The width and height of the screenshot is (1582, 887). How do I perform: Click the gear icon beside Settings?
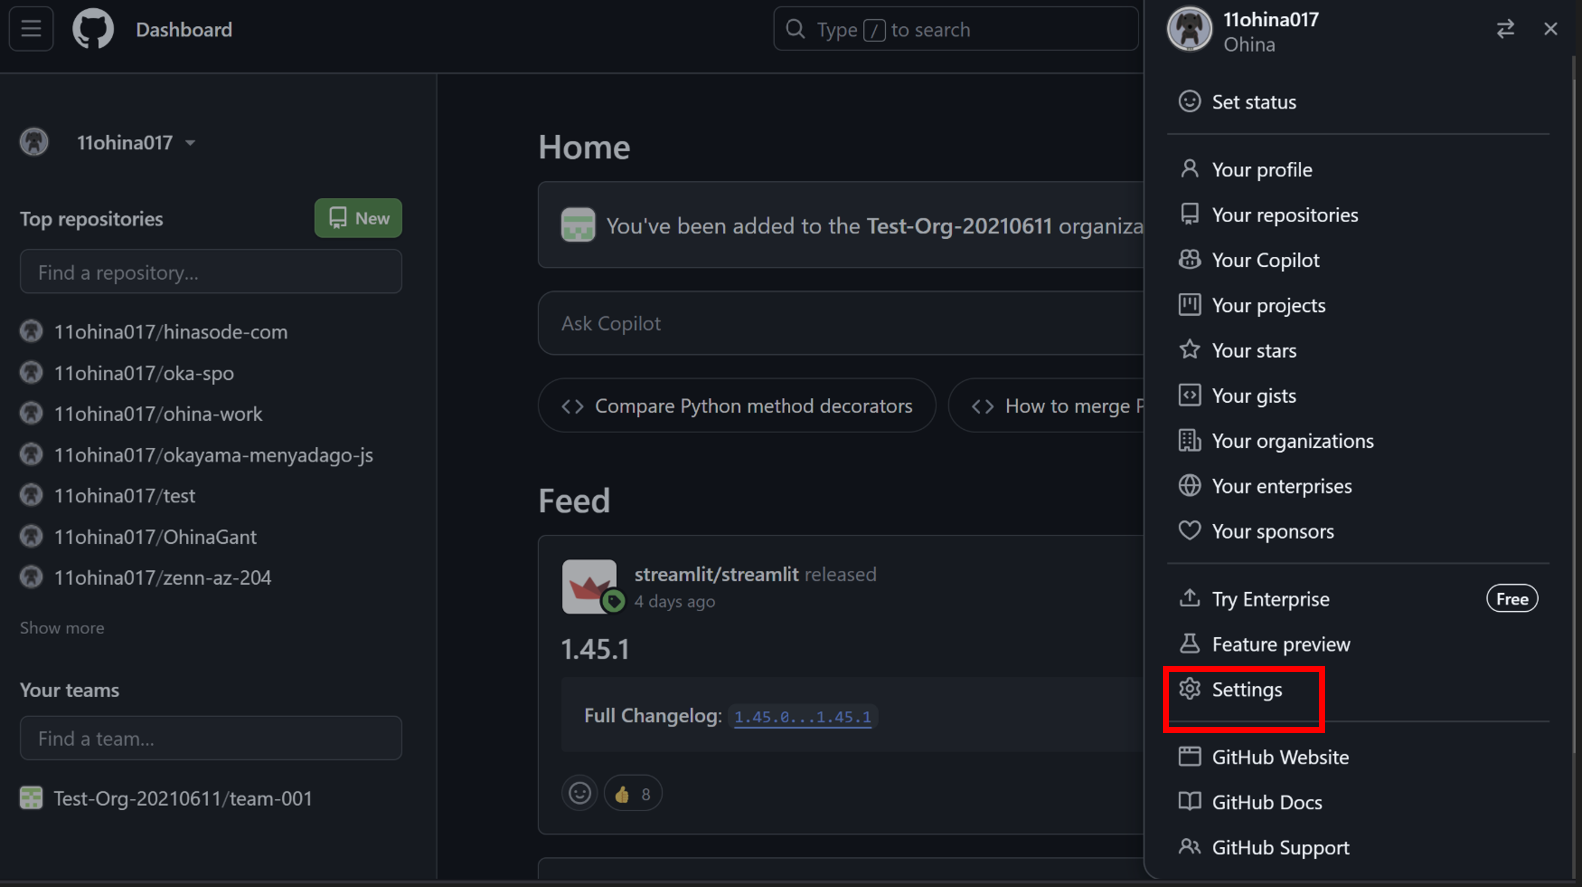tap(1189, 688)
